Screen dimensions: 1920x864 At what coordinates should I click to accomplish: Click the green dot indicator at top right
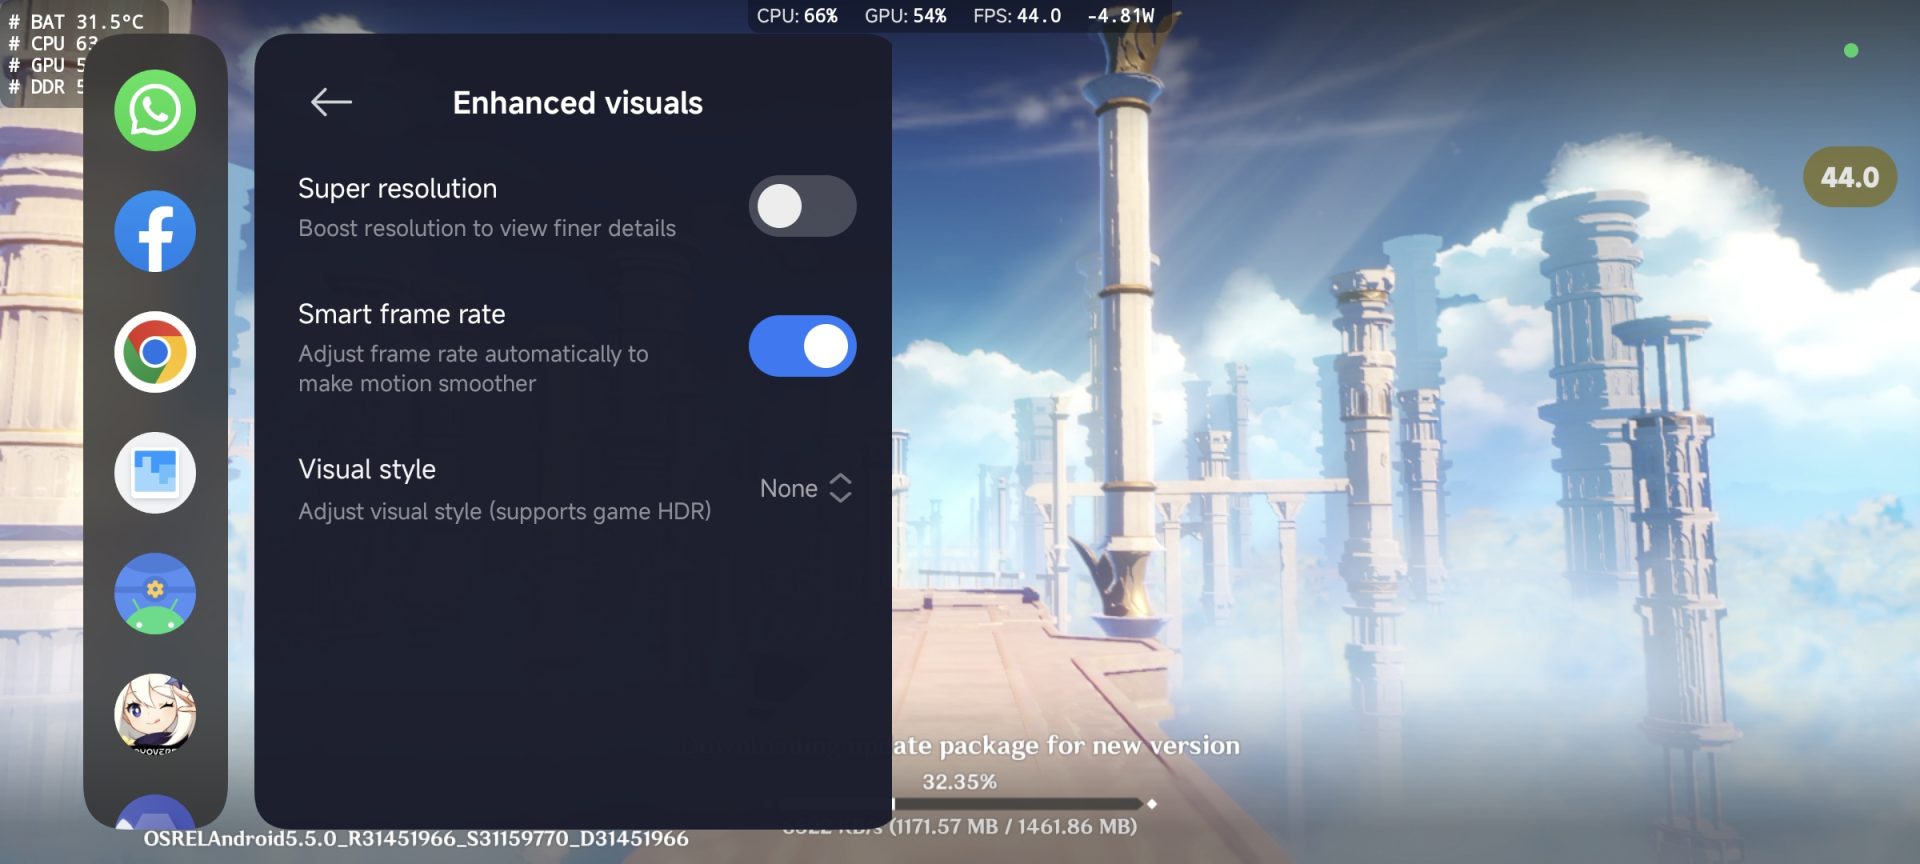[x=1850, y=51]
